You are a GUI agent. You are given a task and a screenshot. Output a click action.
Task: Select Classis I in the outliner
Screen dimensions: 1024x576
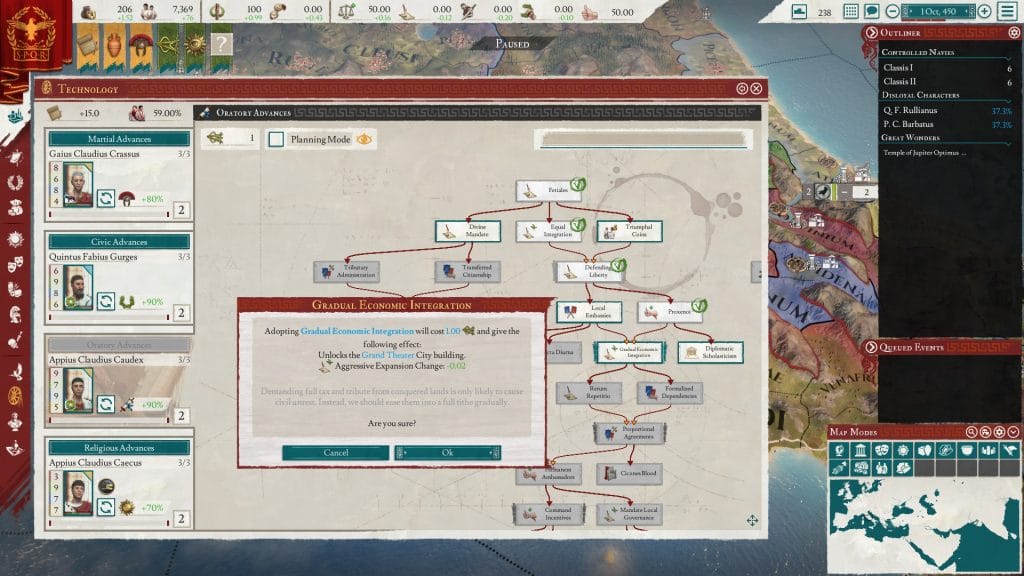[x=947, y=67]
